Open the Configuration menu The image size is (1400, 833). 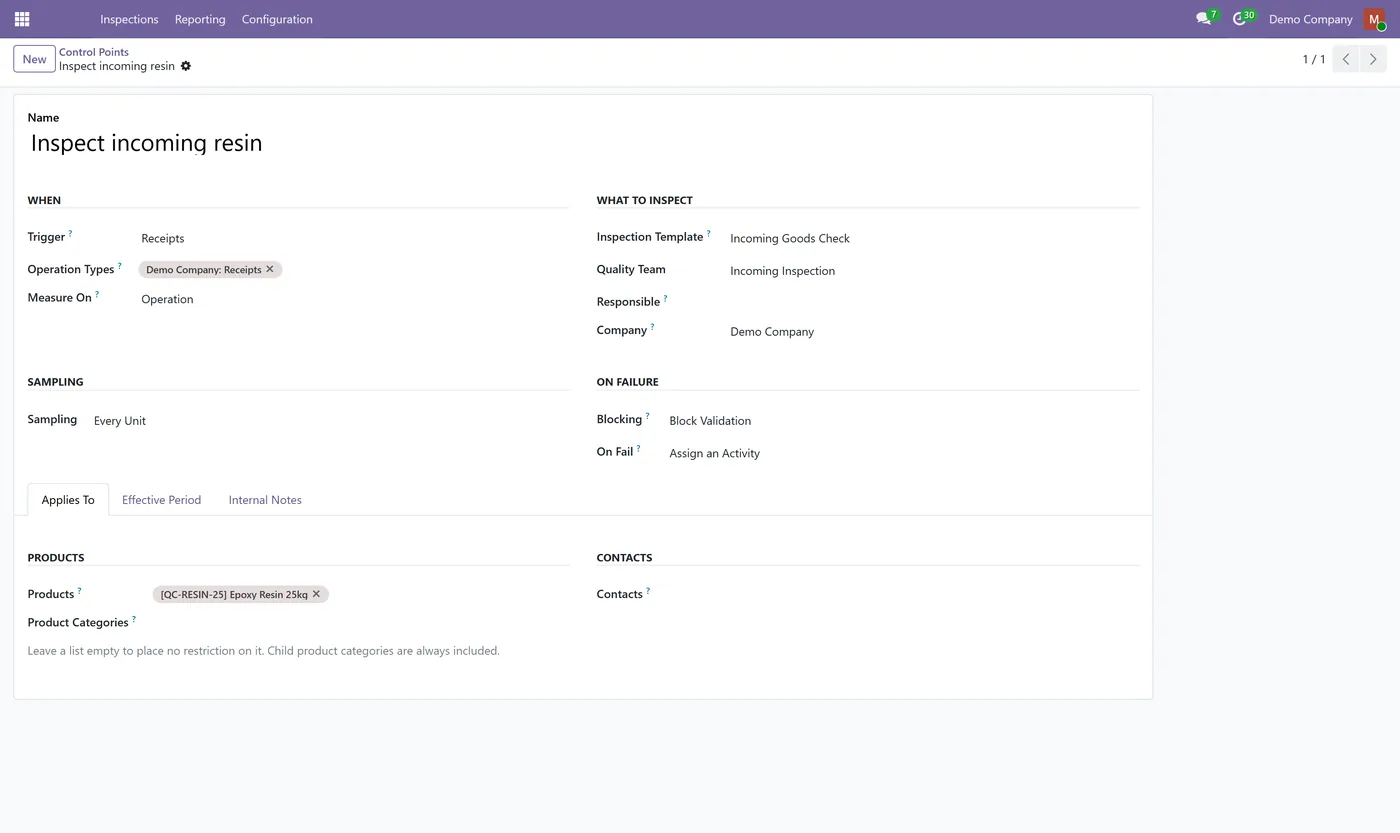[x=277, y=19]
